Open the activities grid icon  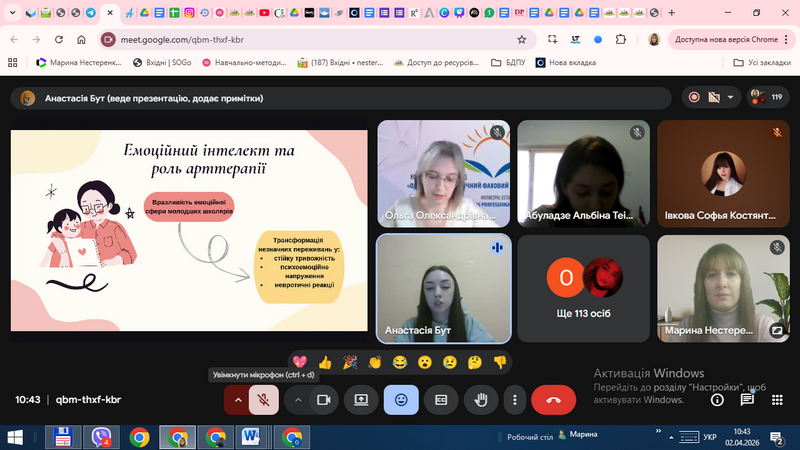coord(777,399)
